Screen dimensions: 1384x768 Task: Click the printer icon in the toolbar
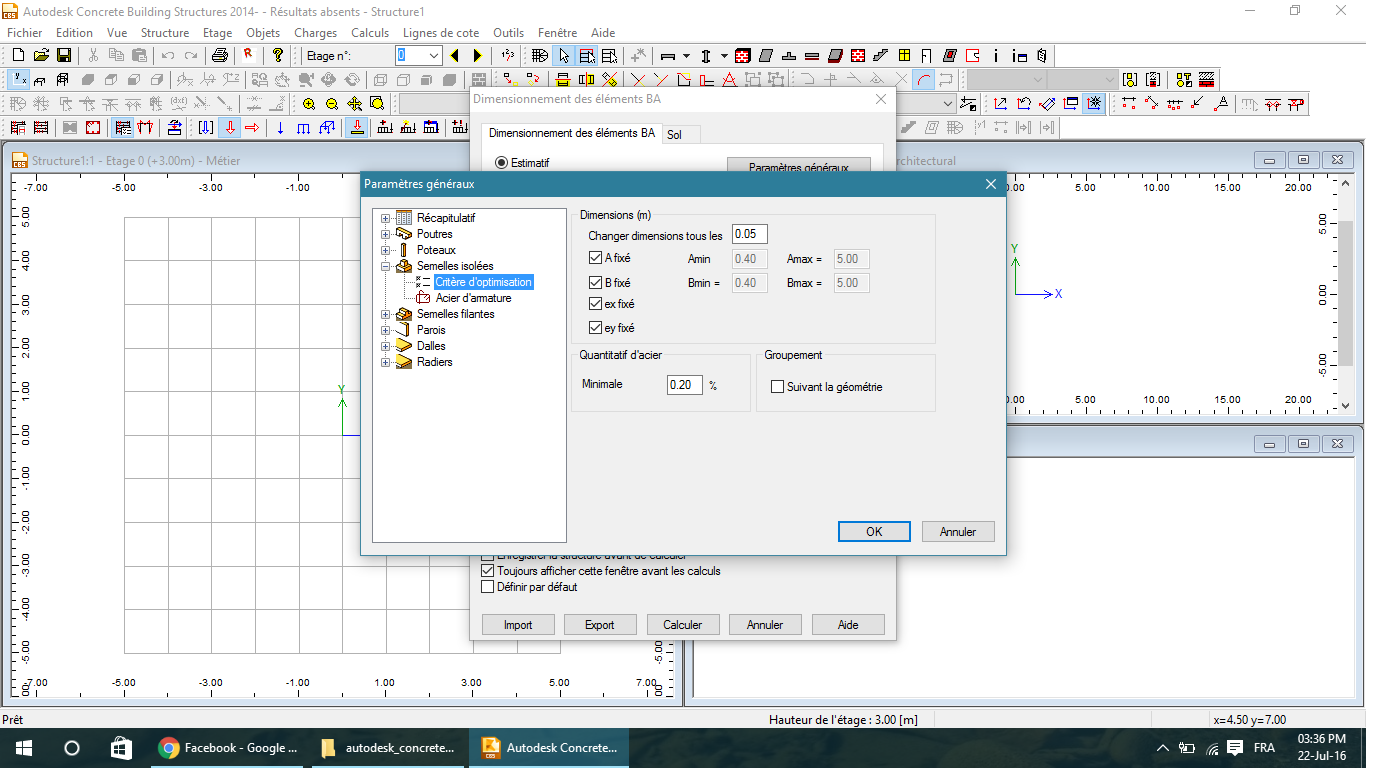(220, 55)
